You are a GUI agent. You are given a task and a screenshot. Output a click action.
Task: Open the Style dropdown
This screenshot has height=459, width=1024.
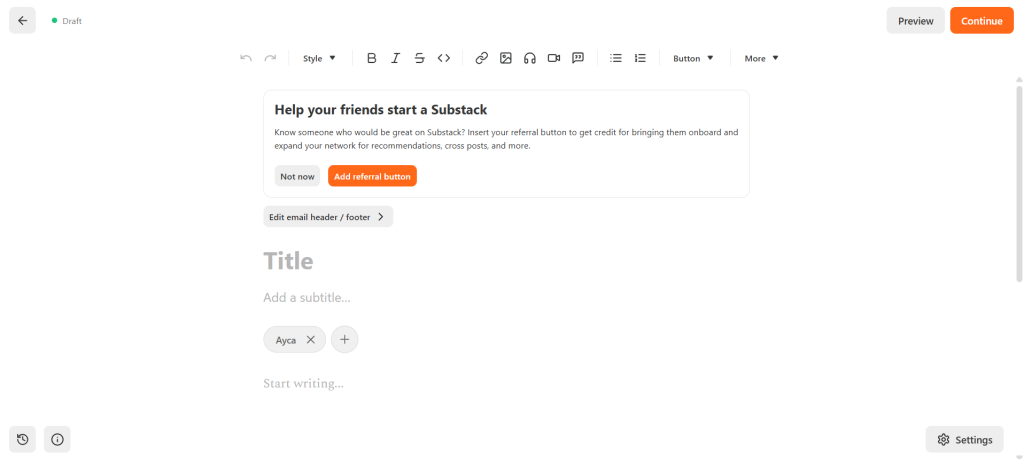319,58
